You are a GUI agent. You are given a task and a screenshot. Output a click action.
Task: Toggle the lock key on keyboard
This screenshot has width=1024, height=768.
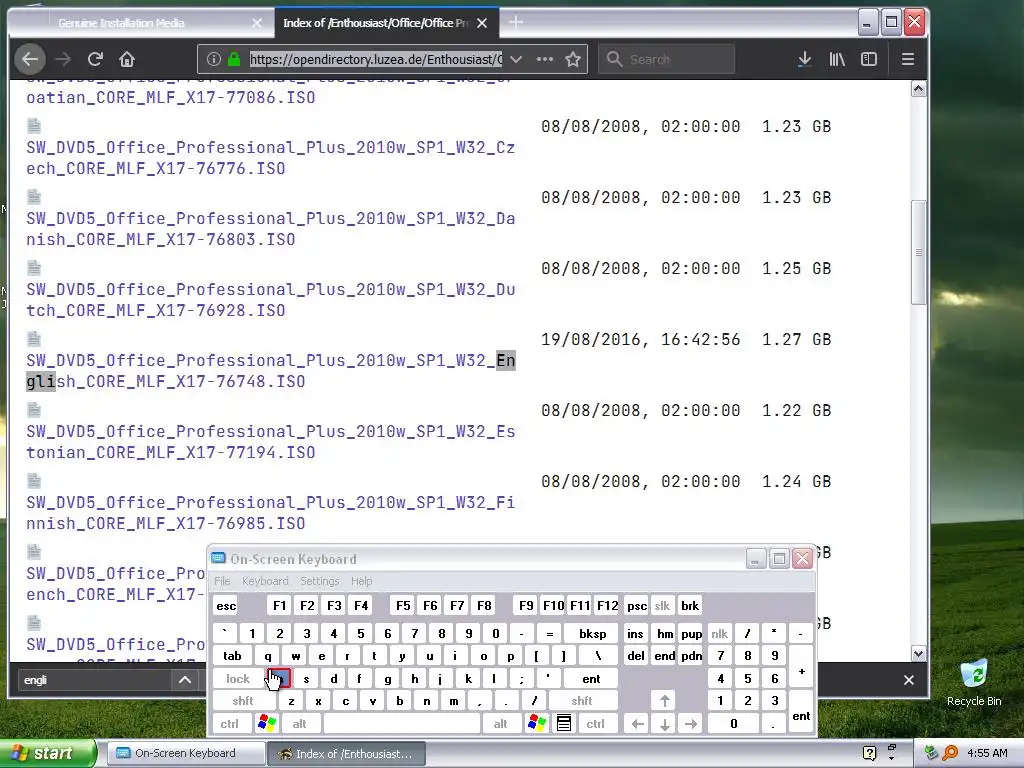(x=238, y=679)
